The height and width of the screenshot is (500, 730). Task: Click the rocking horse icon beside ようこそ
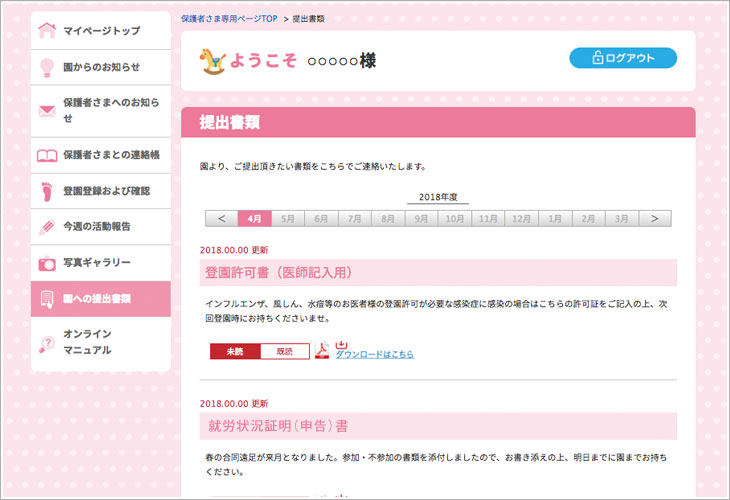coord(213,61)
